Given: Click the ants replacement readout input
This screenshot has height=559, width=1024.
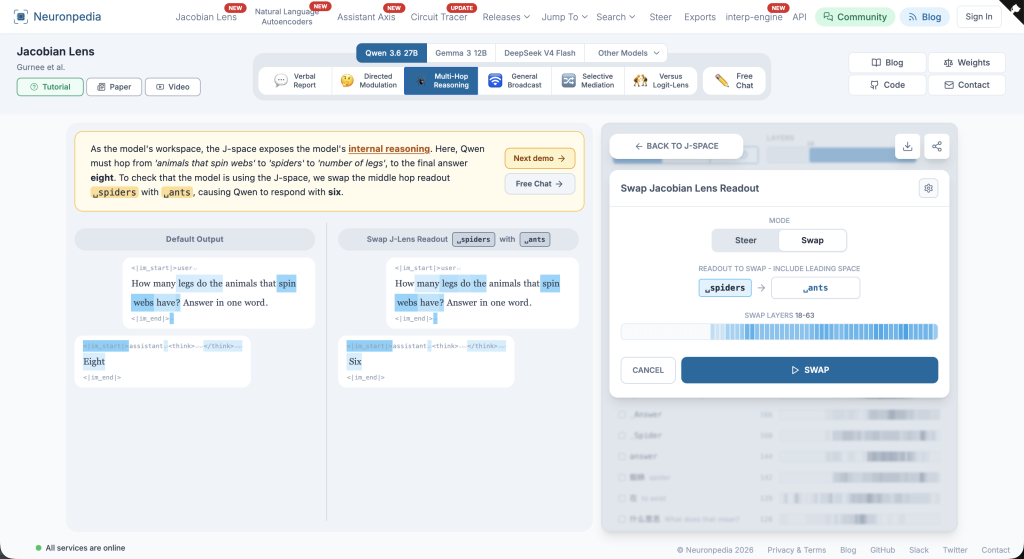Looking at the screenshot, I should [x=815, y=288].
